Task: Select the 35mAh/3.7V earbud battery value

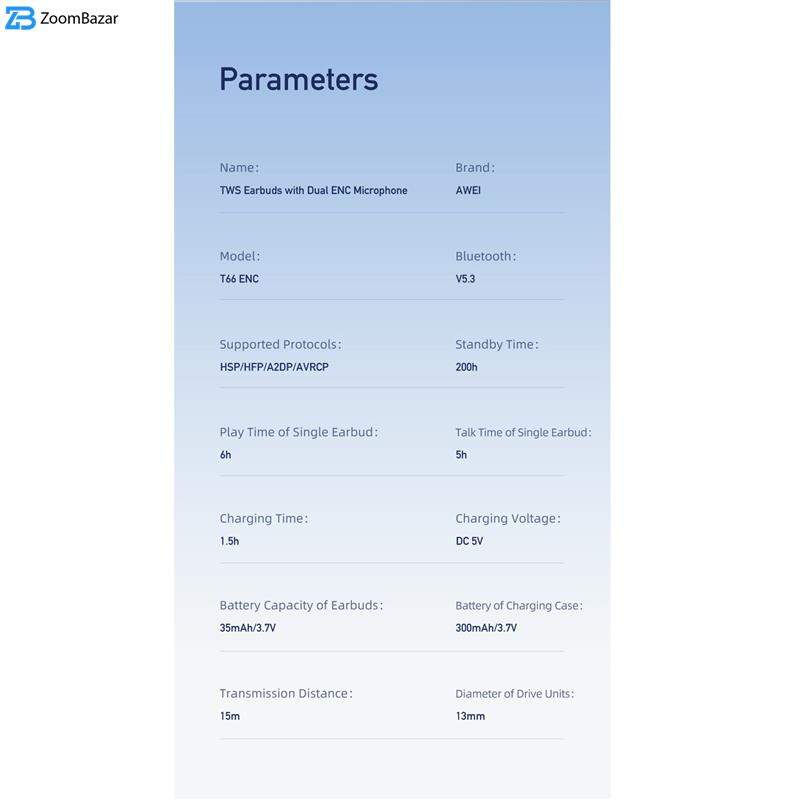Action: point(248,628)
